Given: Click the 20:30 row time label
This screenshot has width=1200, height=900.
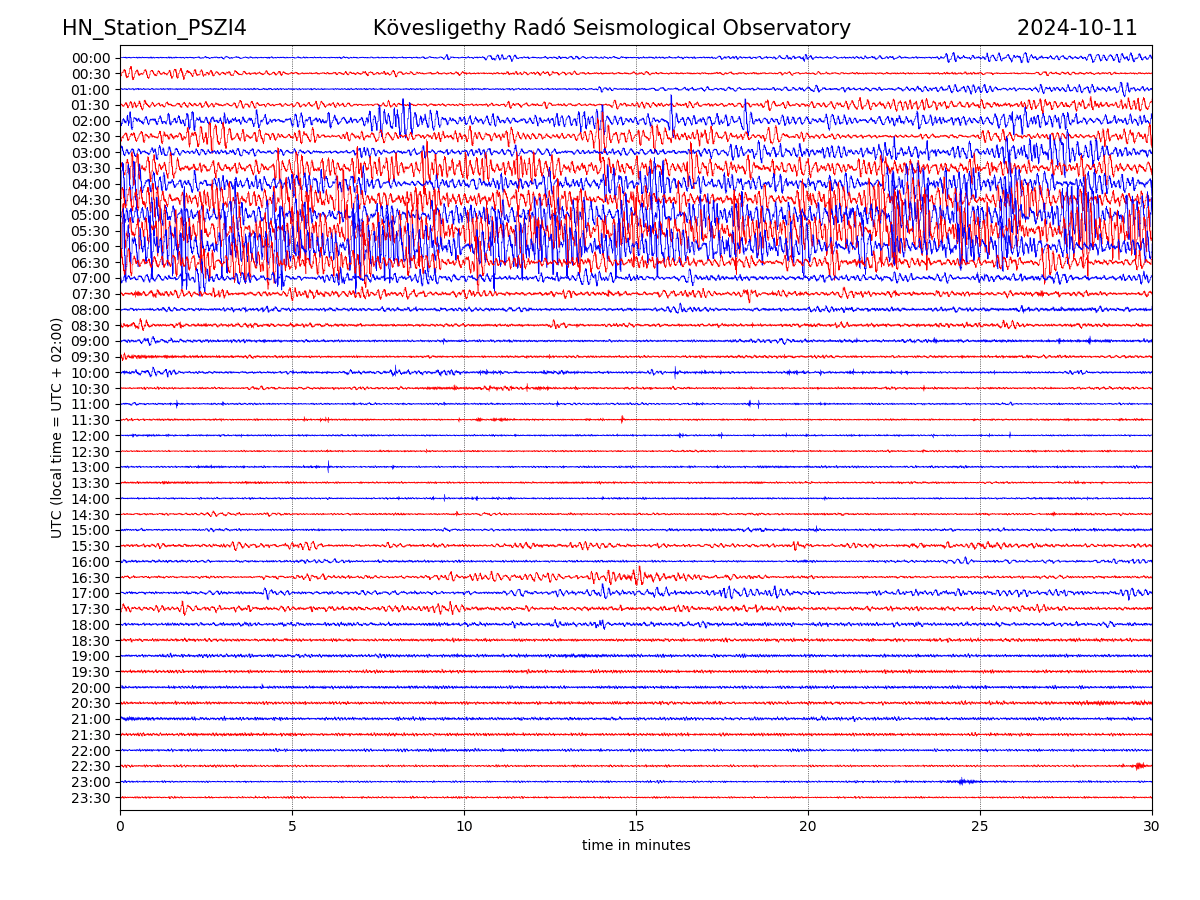Looking at the screenshot, I should [x=90, y=704].
